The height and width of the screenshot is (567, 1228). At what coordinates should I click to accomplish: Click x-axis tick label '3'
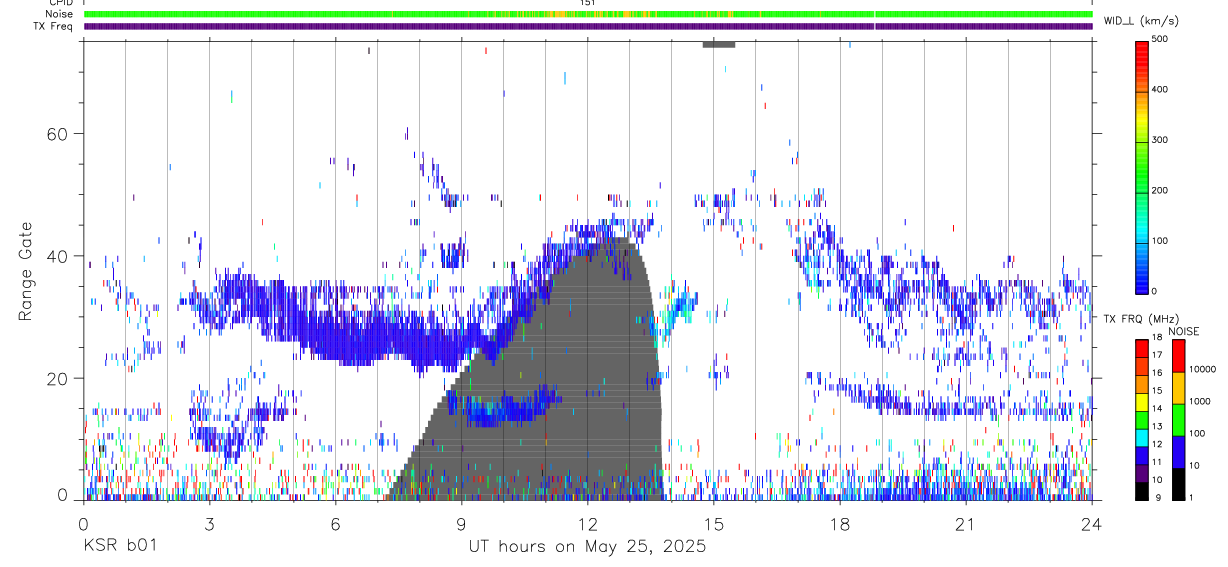(209, 523)
